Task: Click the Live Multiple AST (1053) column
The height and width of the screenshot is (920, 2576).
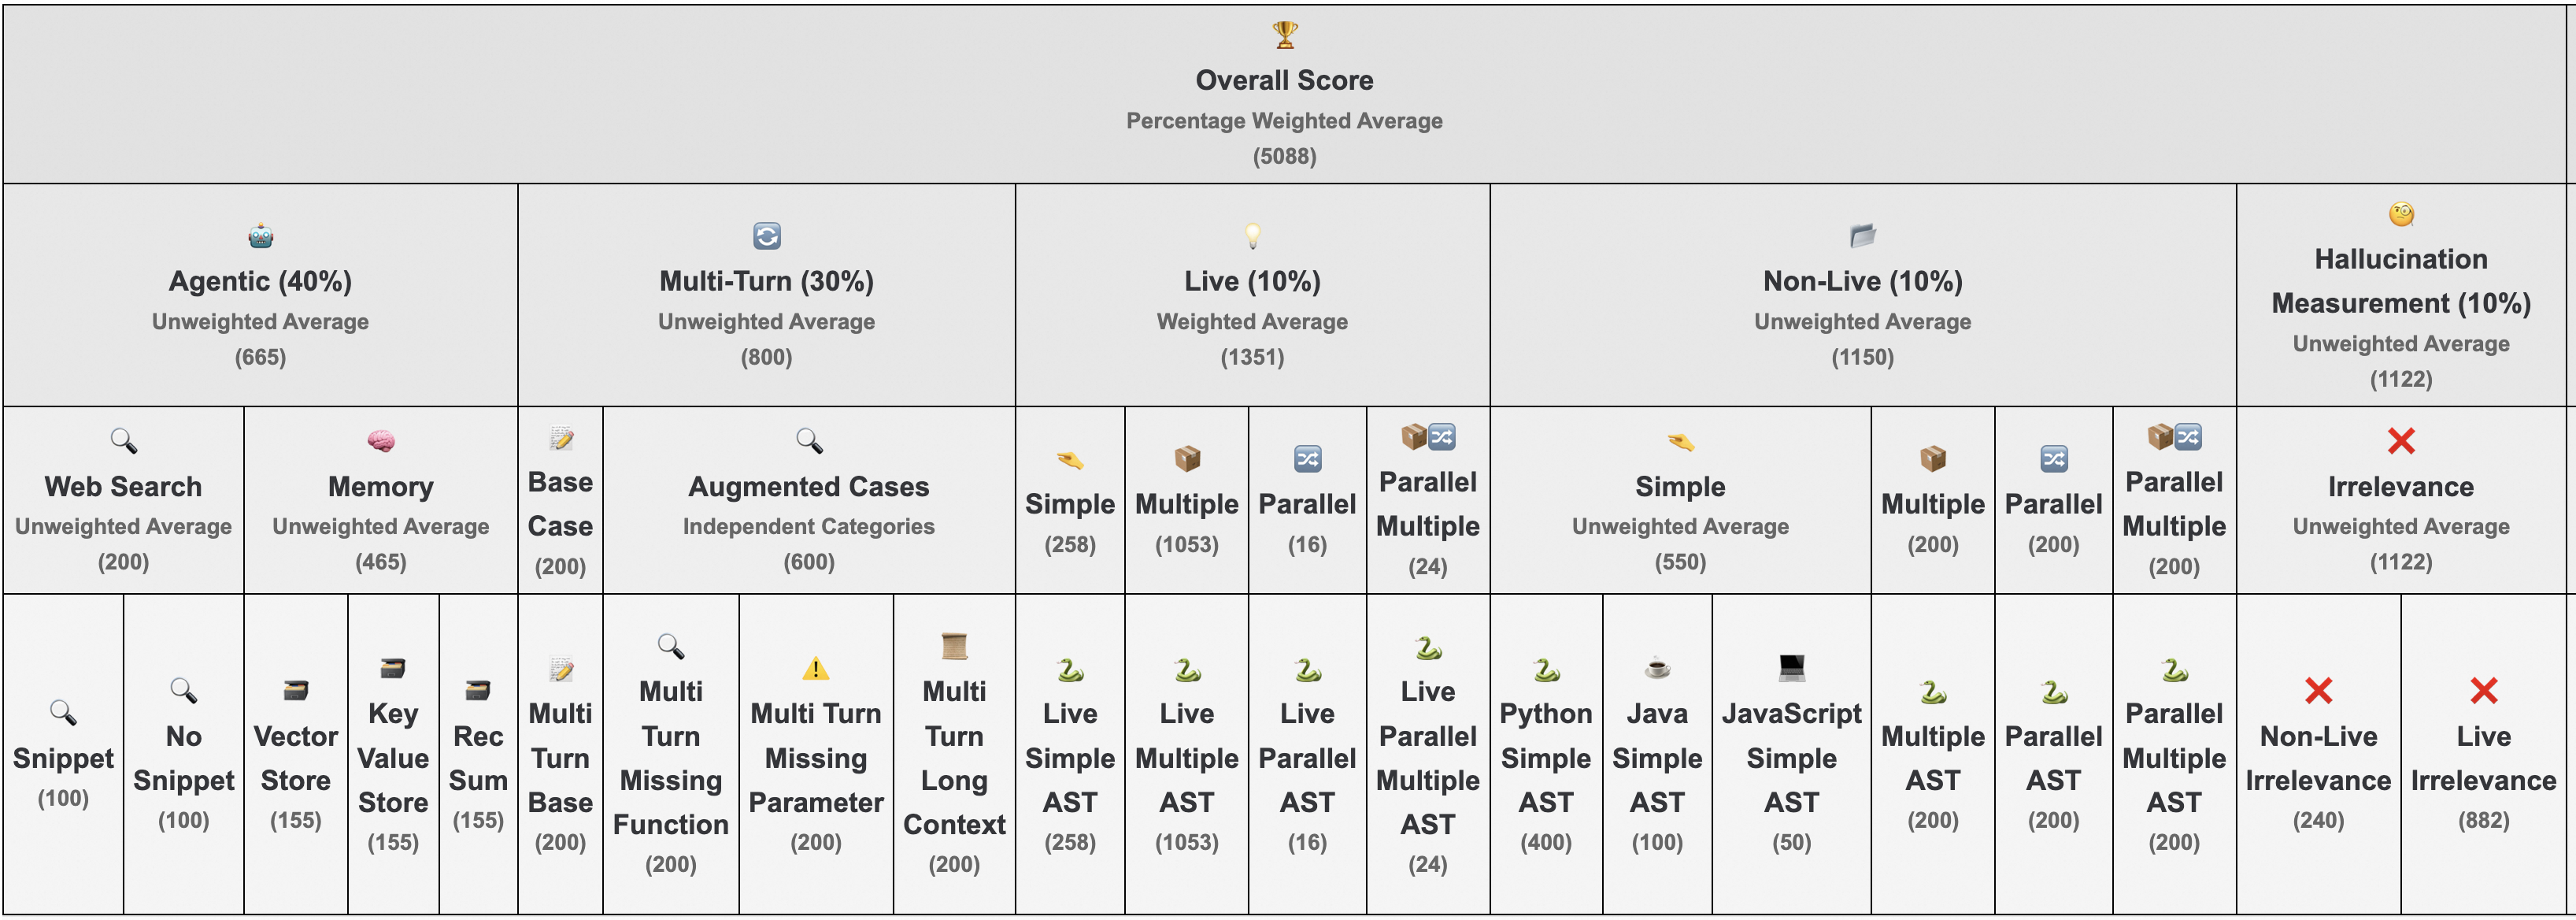Action: pos(1186,755)
